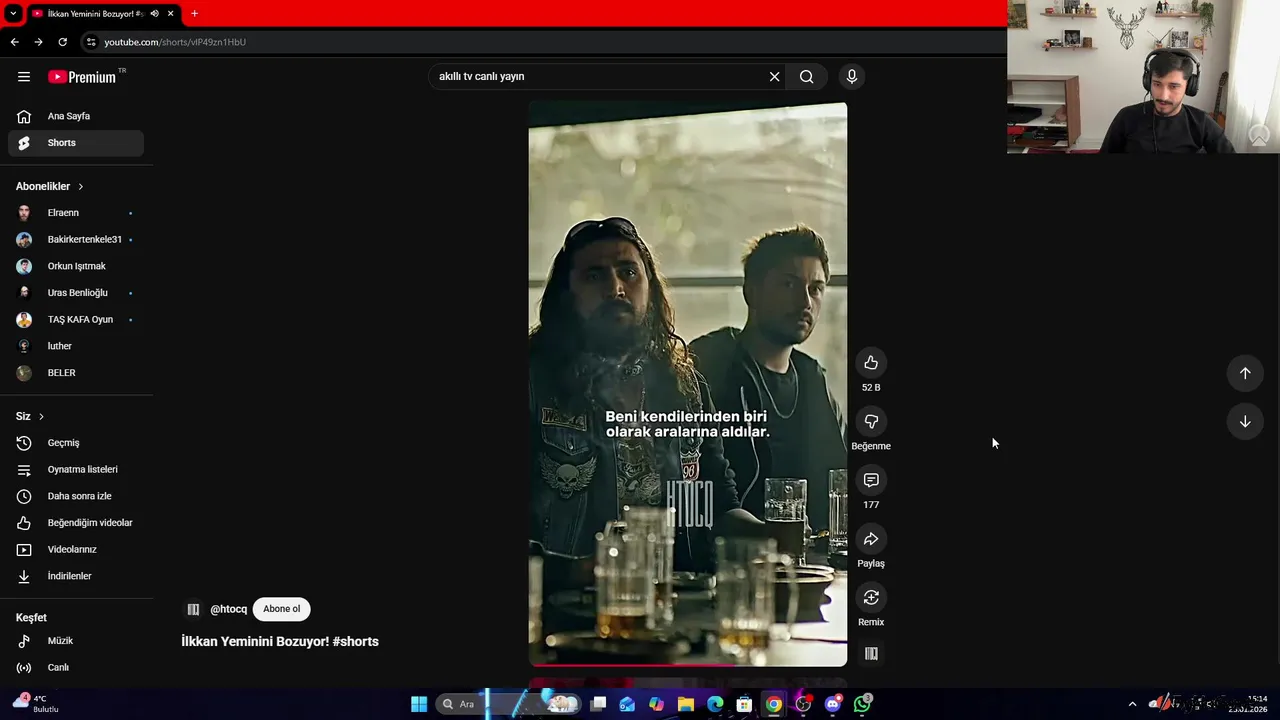Open the comments showing 177
This screenshot has width=1280, height=720.
871,481
